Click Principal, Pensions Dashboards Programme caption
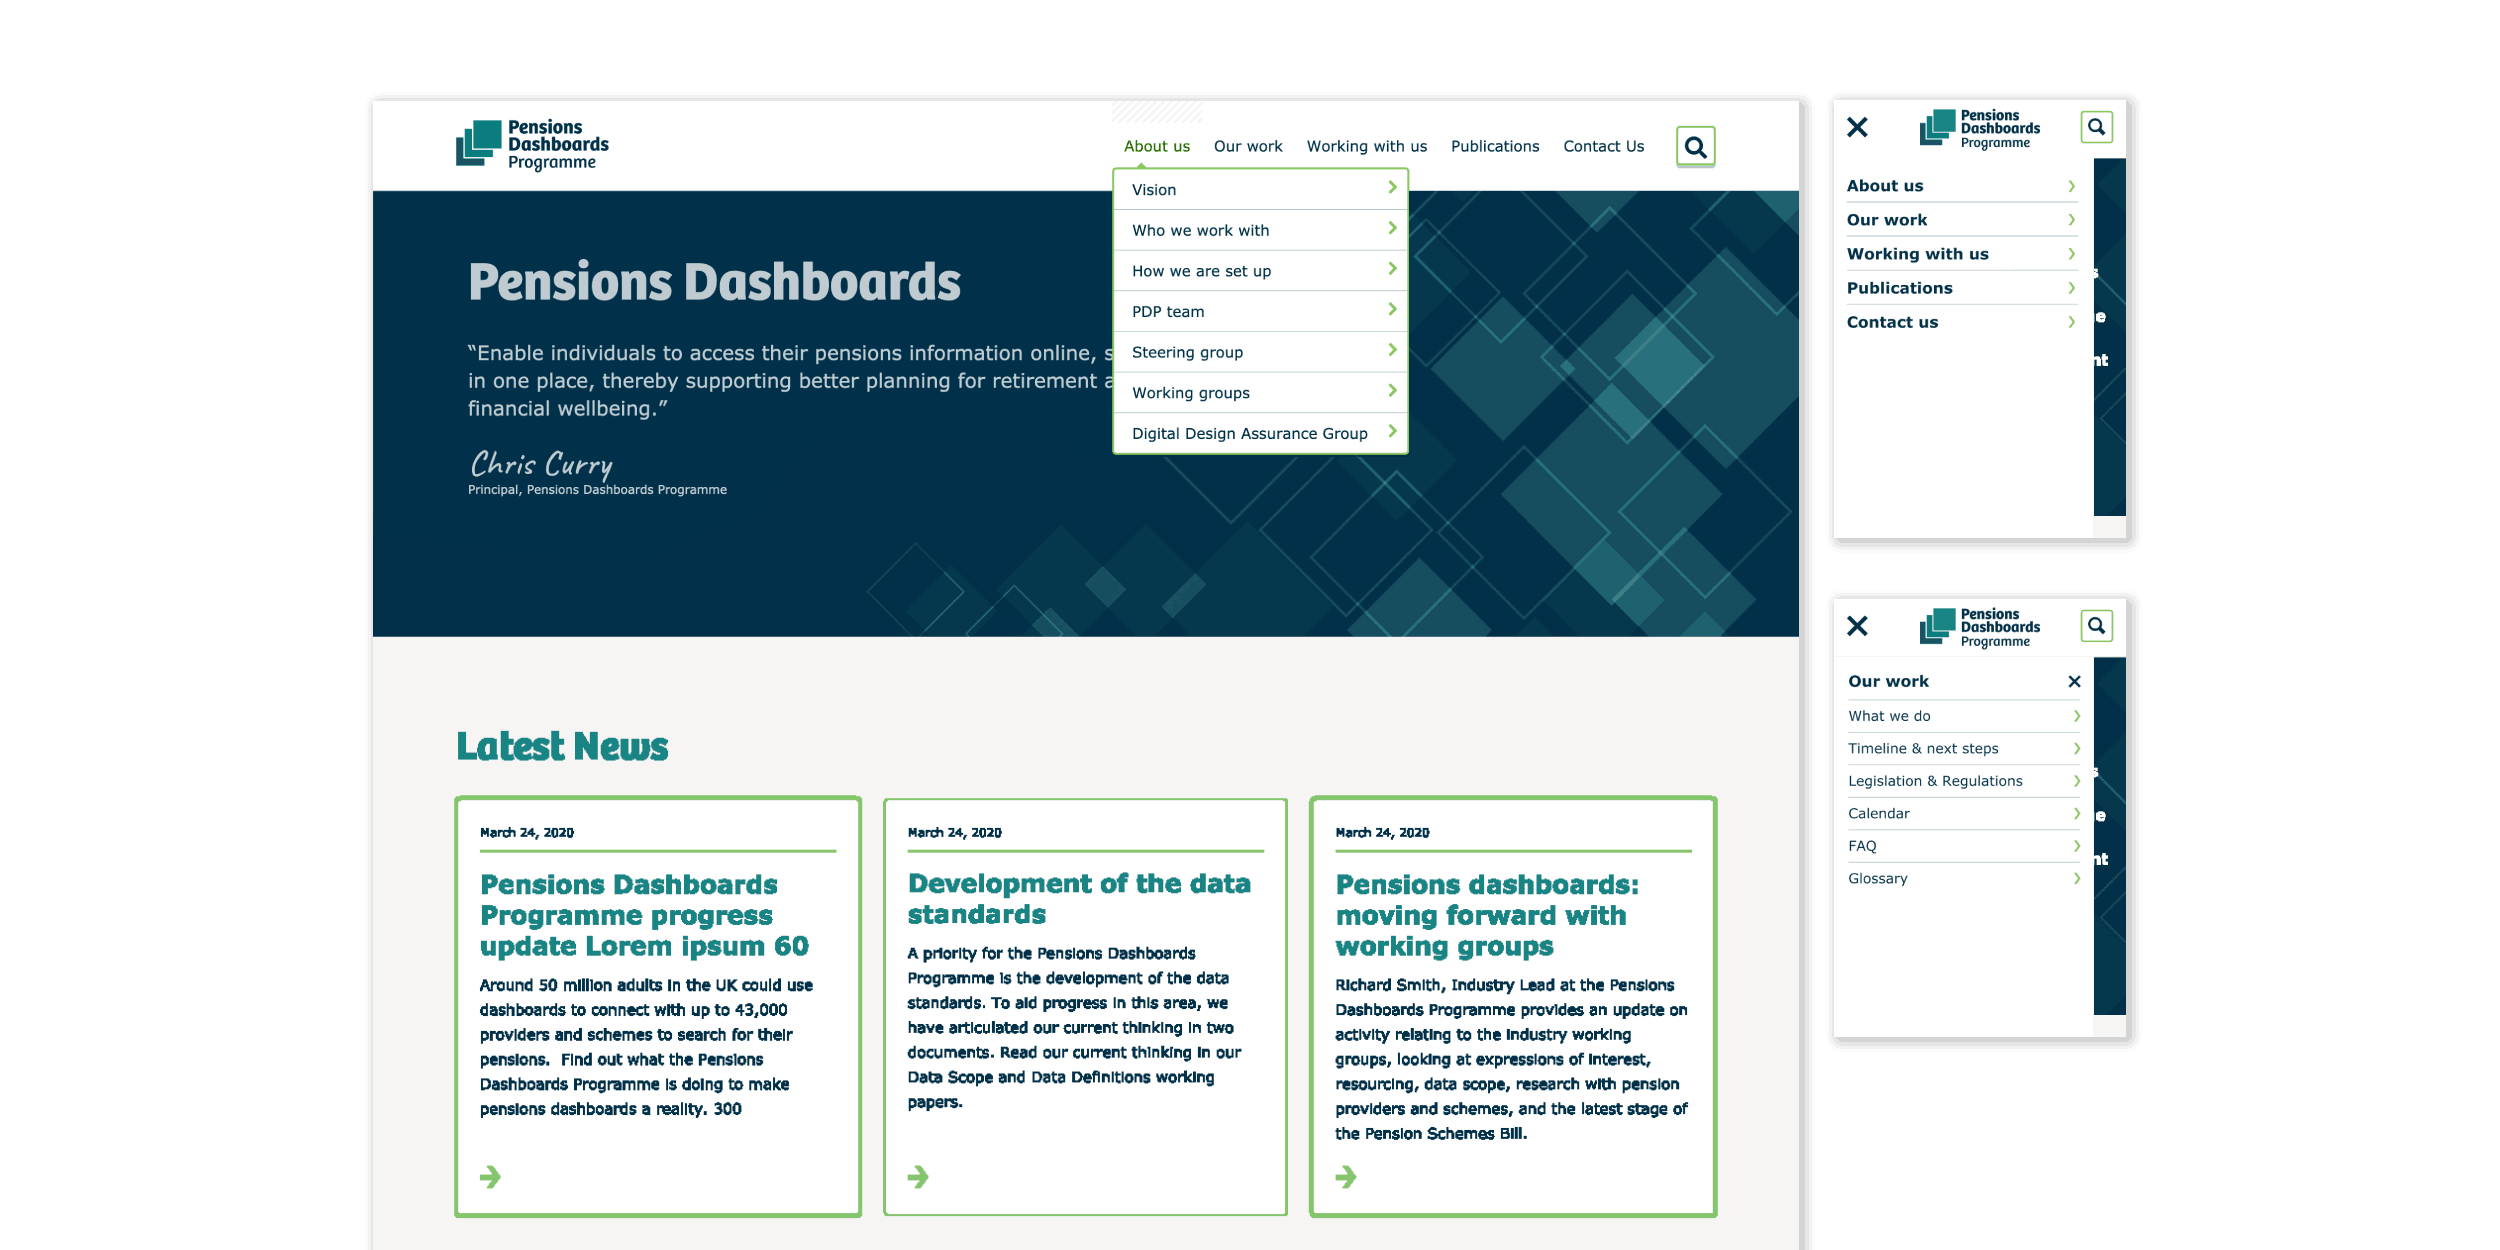The height and width of the screenshot is (1250, 2500). click(597, 490)
